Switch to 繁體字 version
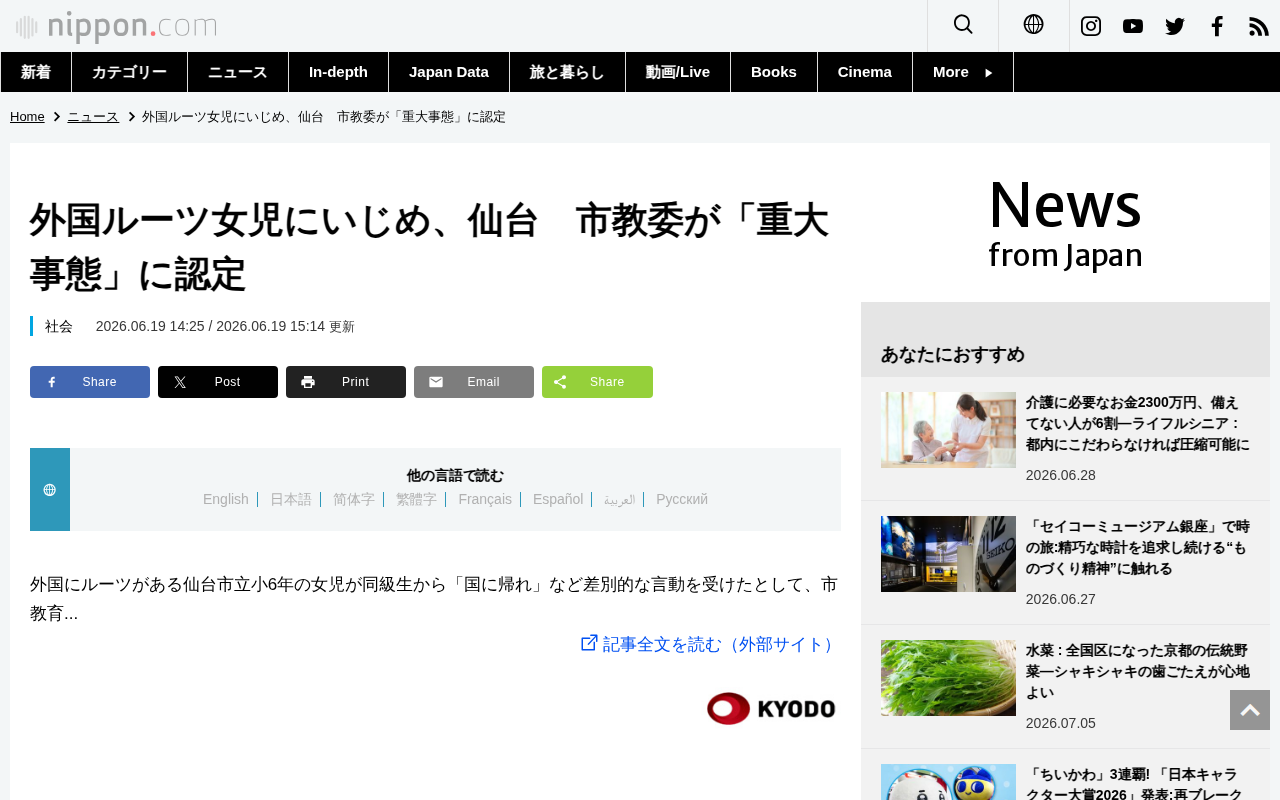1280x800 pixels. tap(417, 499)
